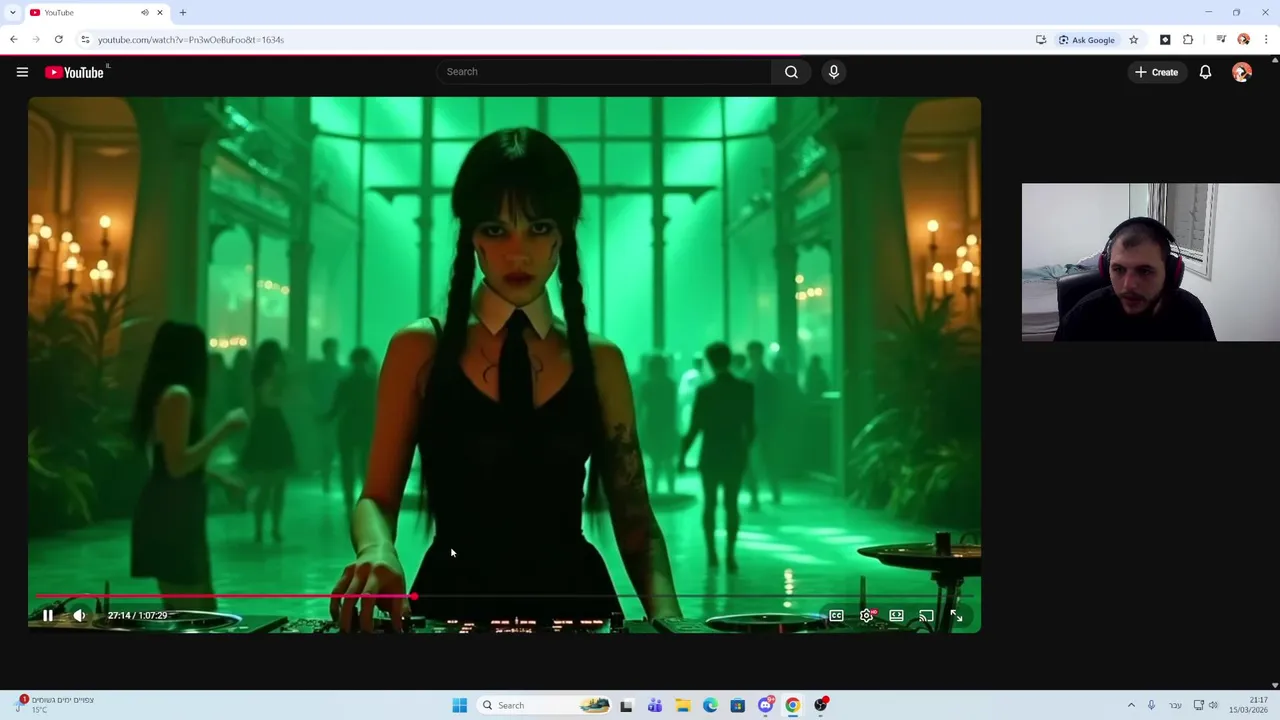Select the YouTube browser tab
The width and height of the screenshot is (1280, 720).
96,13
